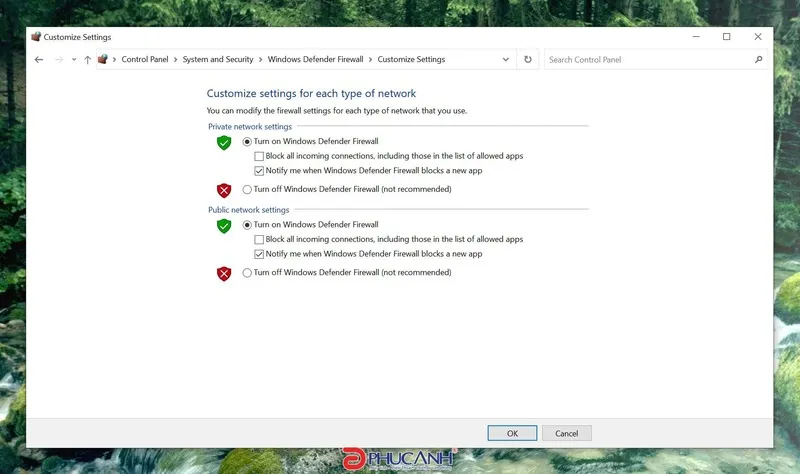Viewport: 800px width, 474px height.
Task: Expand chevron before Control Panel breadcrumb
Action: pyautogui.click(x=114, y=60)
